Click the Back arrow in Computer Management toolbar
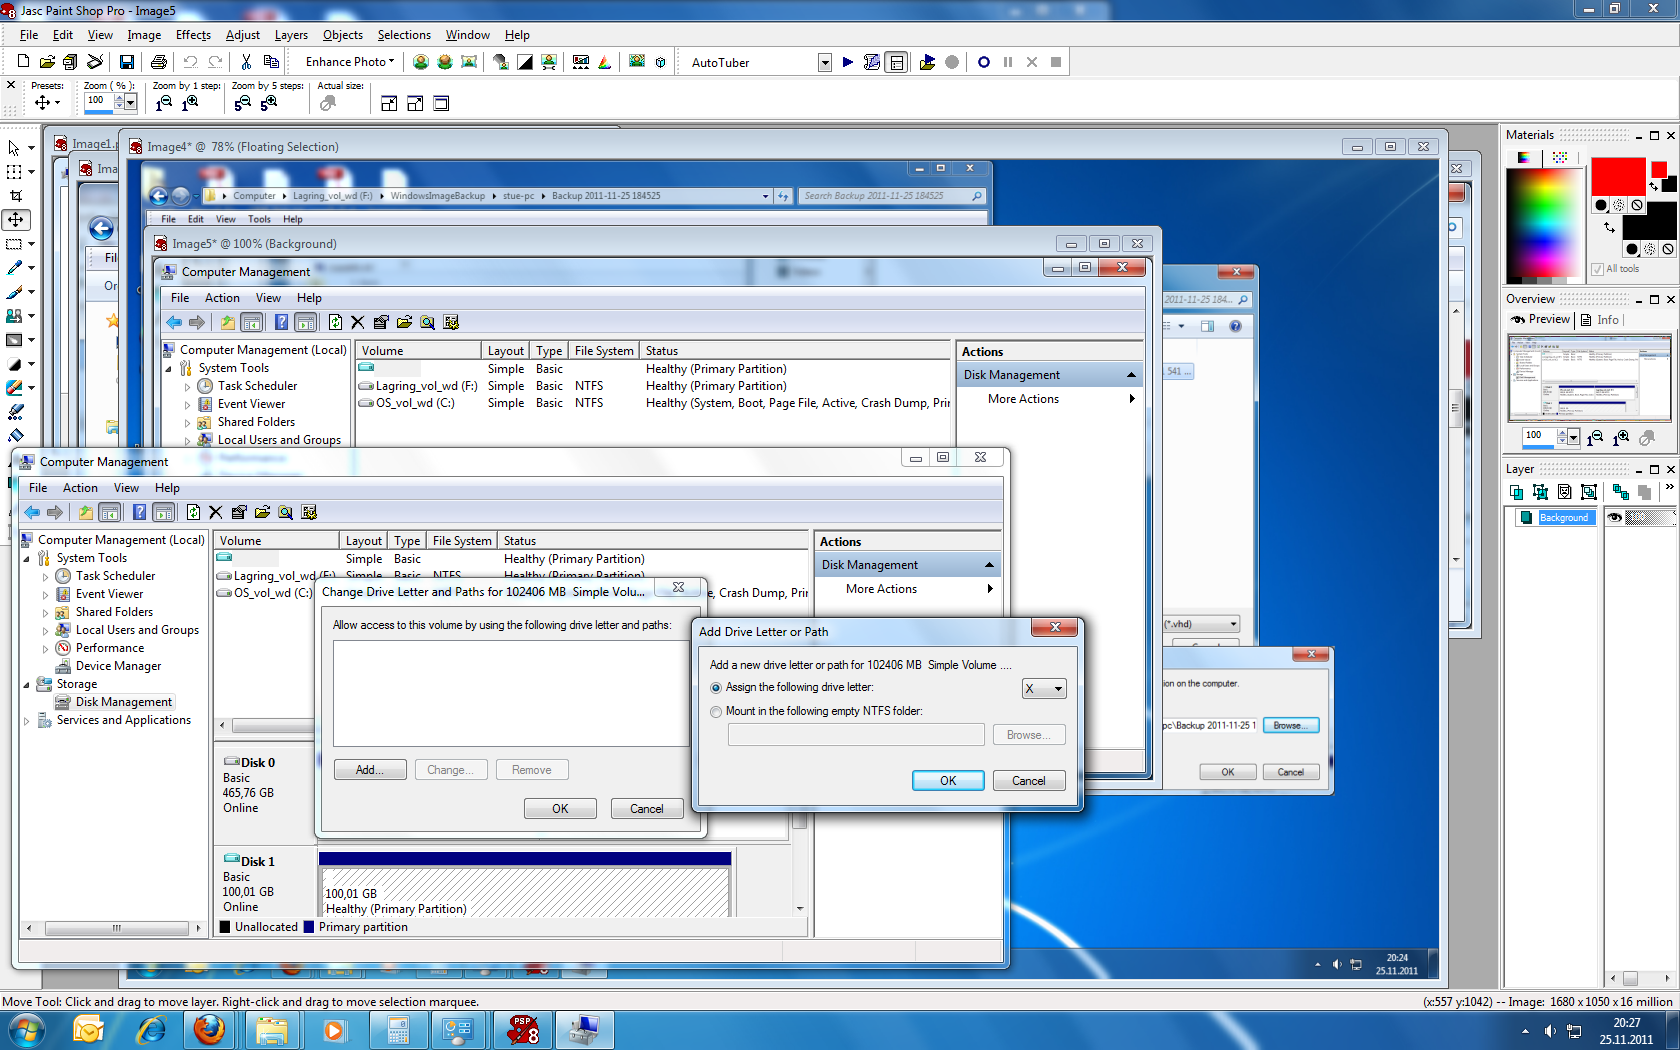This screenshot has width=1680, height=1050. pos(32,512)
